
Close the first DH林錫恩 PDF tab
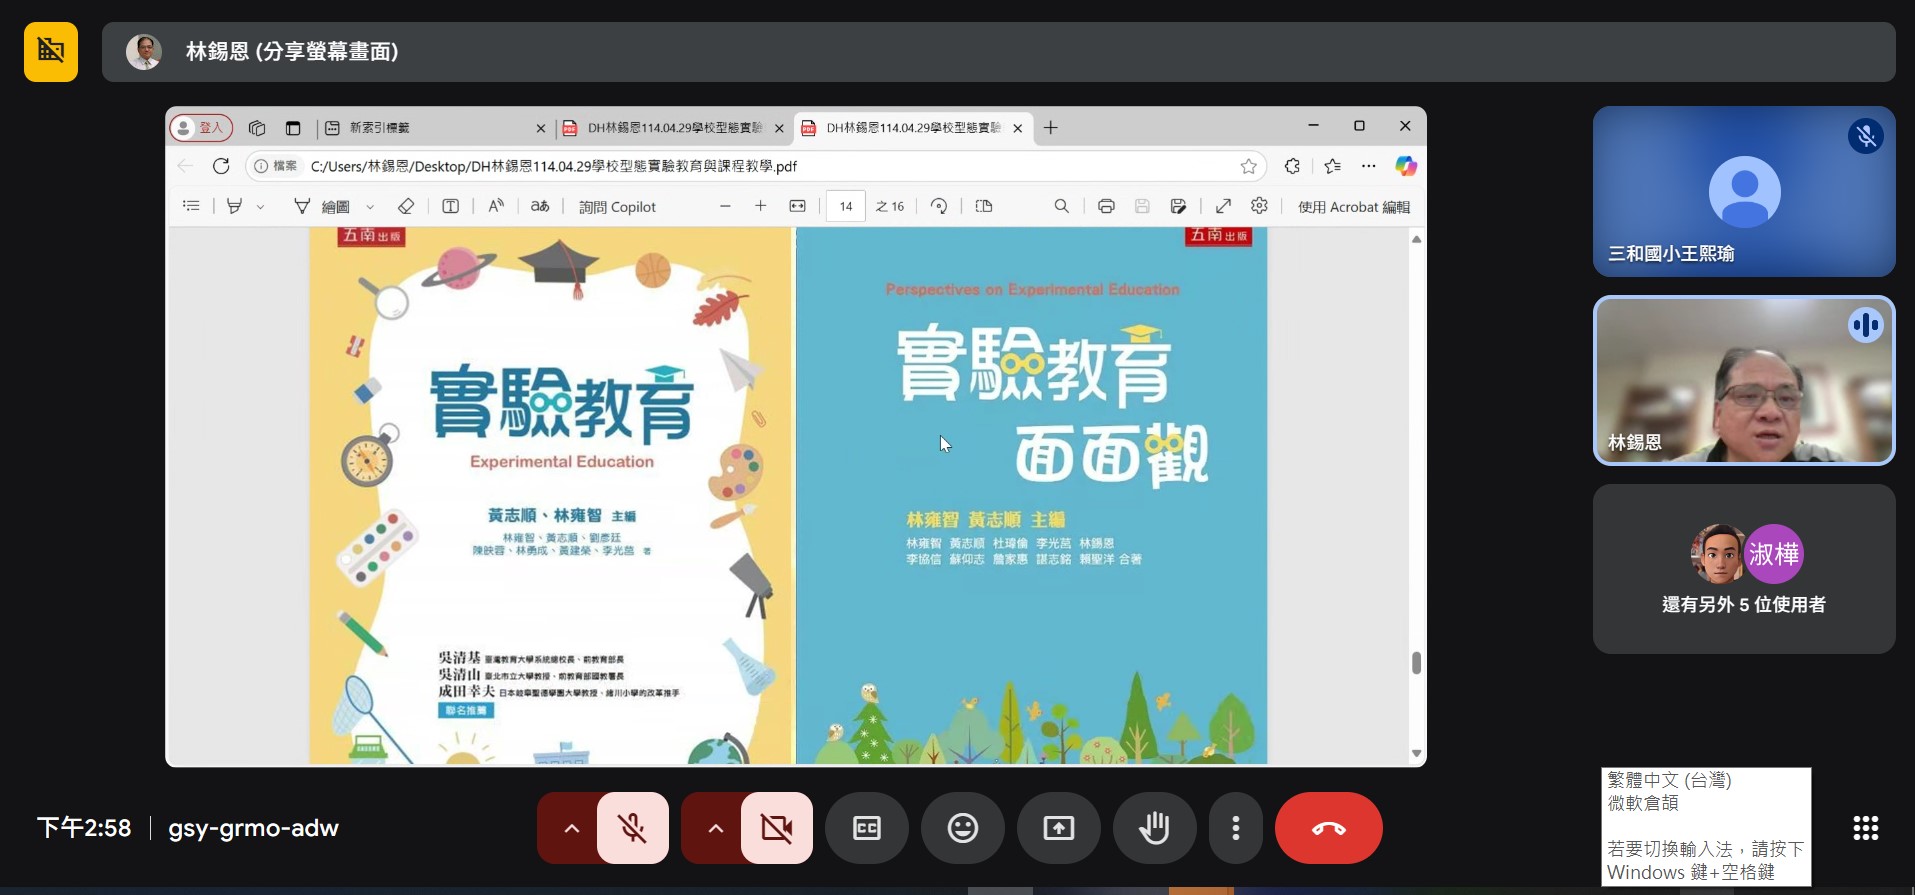pyautogui.click(x=779, y=128)
